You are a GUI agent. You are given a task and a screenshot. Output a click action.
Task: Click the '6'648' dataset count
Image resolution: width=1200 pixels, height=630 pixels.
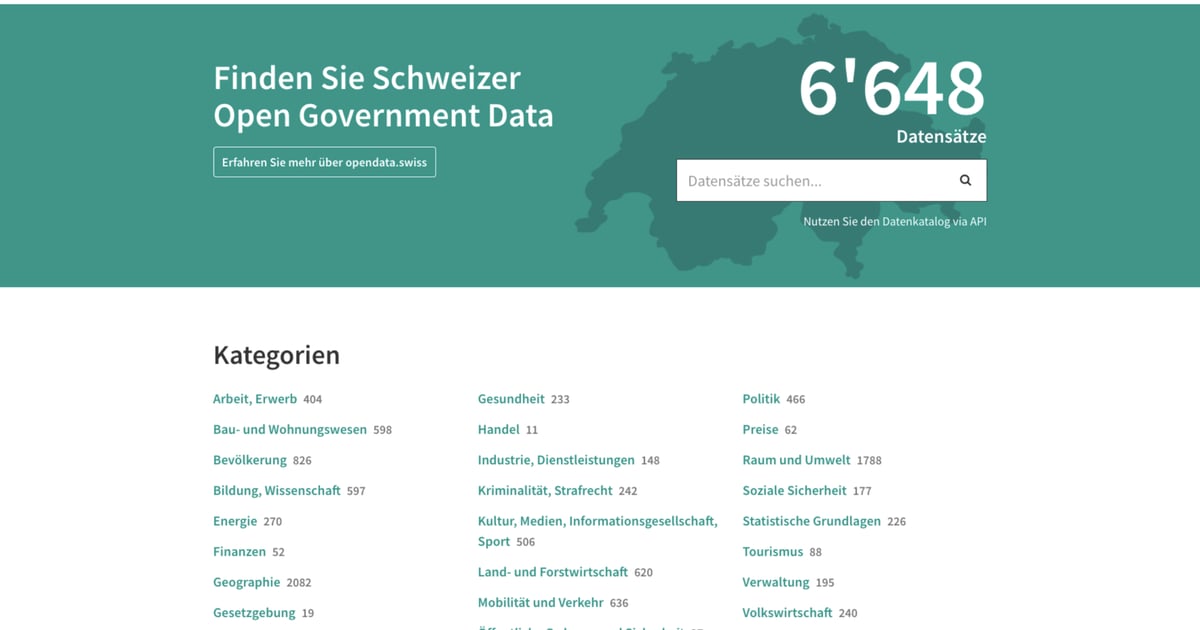(892, 88)
